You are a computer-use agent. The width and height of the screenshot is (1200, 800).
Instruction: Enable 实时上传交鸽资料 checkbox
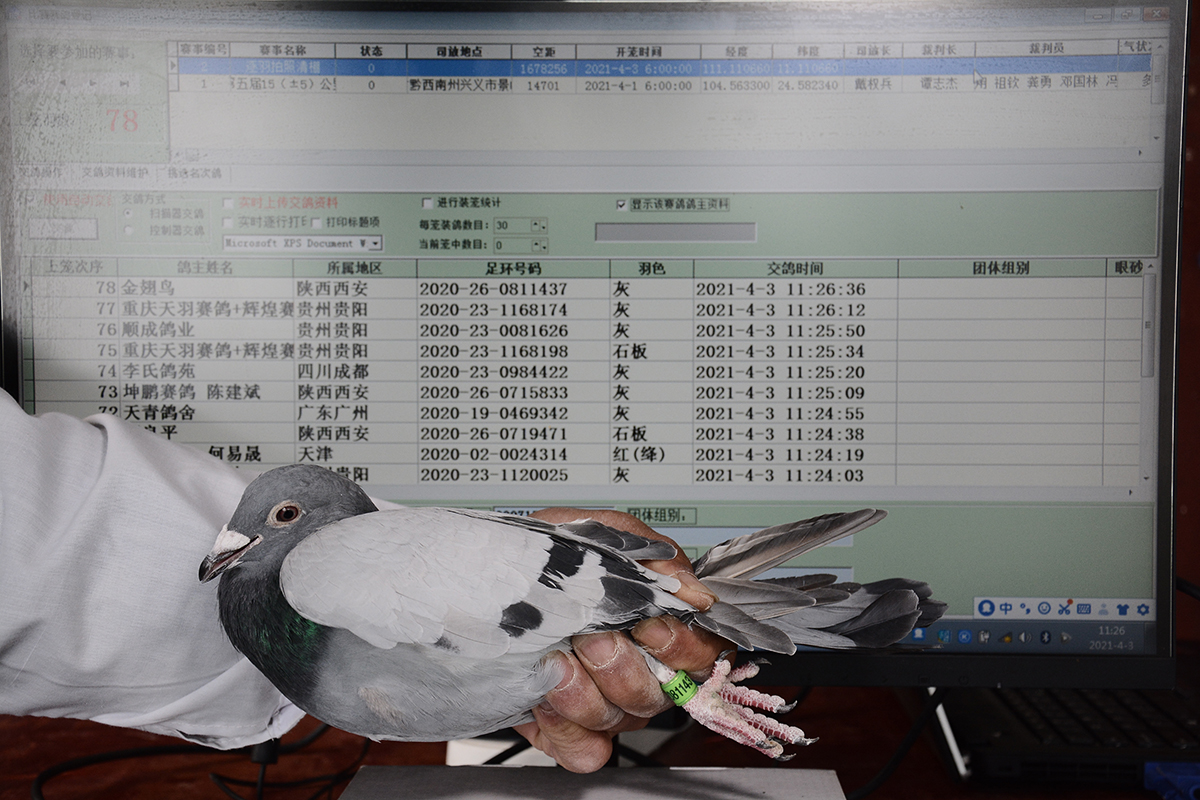[228, 203]
